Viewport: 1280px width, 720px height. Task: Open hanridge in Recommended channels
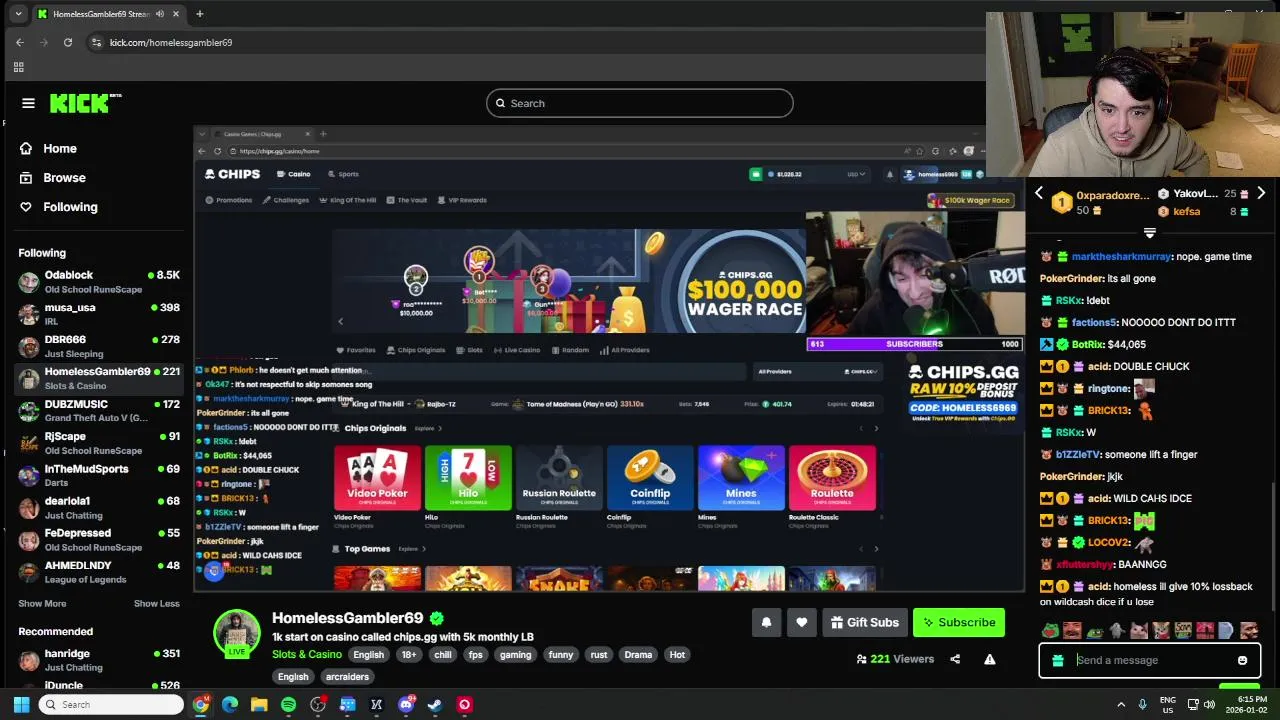(98, 660)
